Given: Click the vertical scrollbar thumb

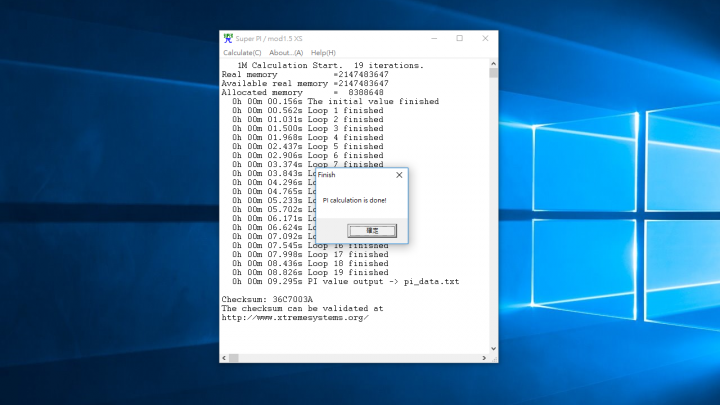Looking at the screenshot, I should point(494,73).
